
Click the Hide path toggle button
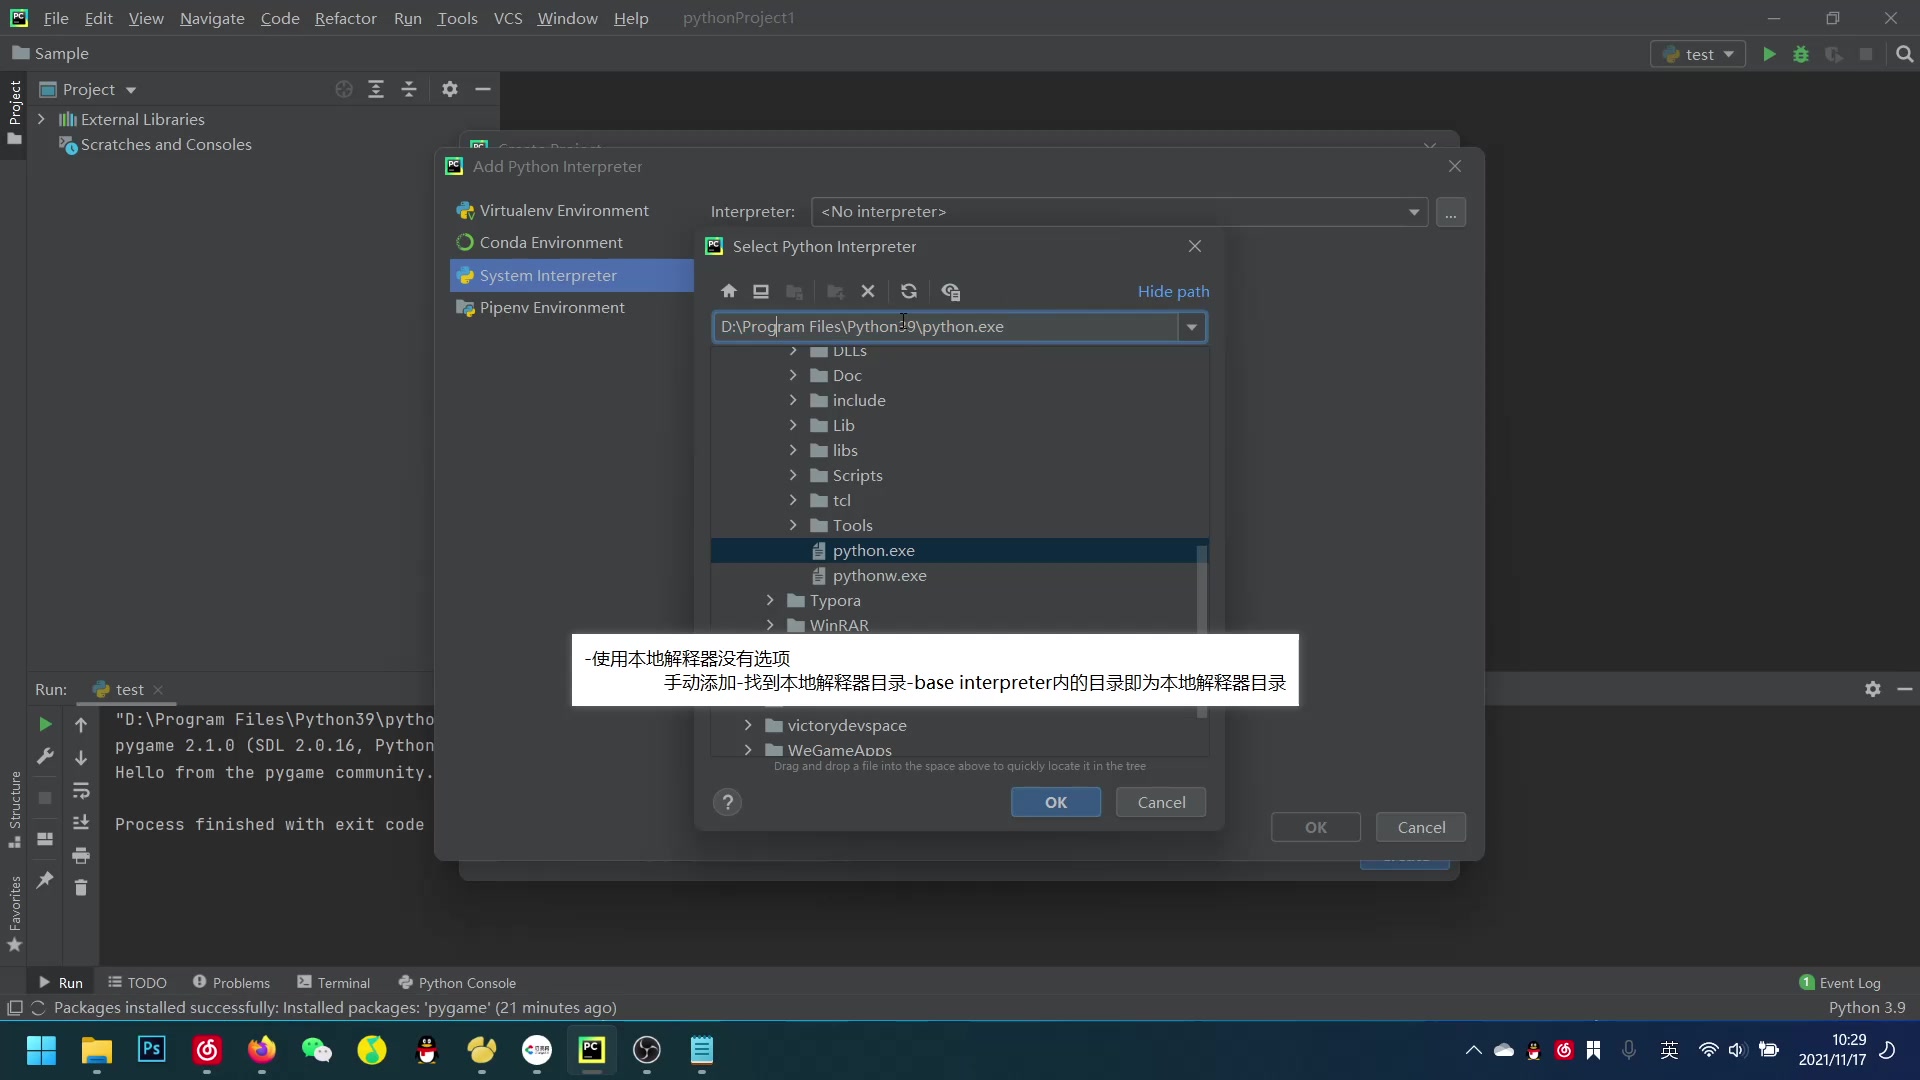pyautogui.click(x=1172, y=290)
